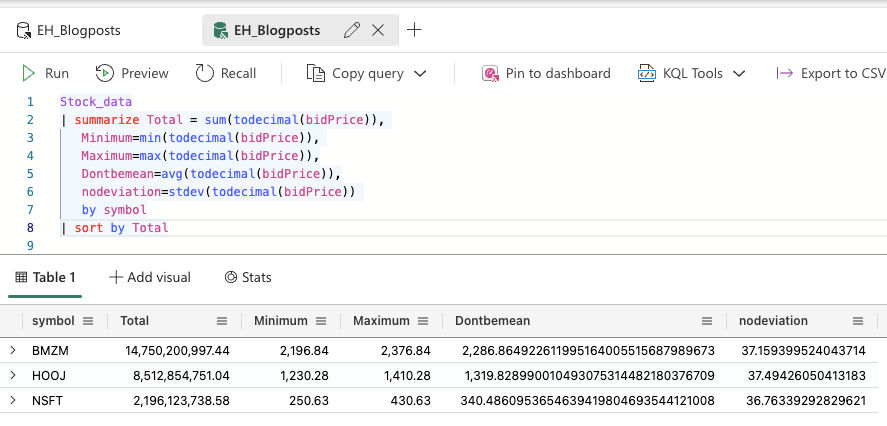Click the Recall icon button
This screenshot has height=426, width=887.
click(x=205, y=73)
